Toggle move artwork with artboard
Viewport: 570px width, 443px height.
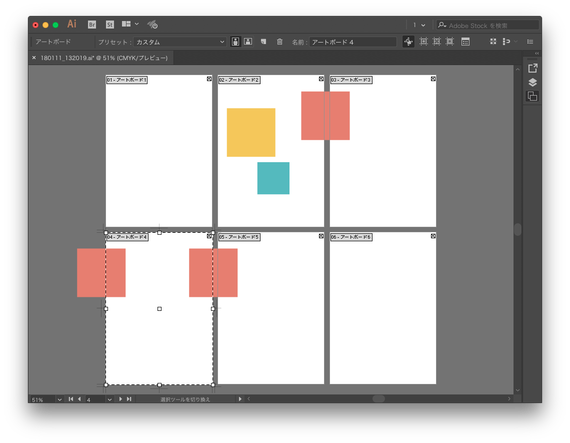pyautogui.click(x=408, y=42)
